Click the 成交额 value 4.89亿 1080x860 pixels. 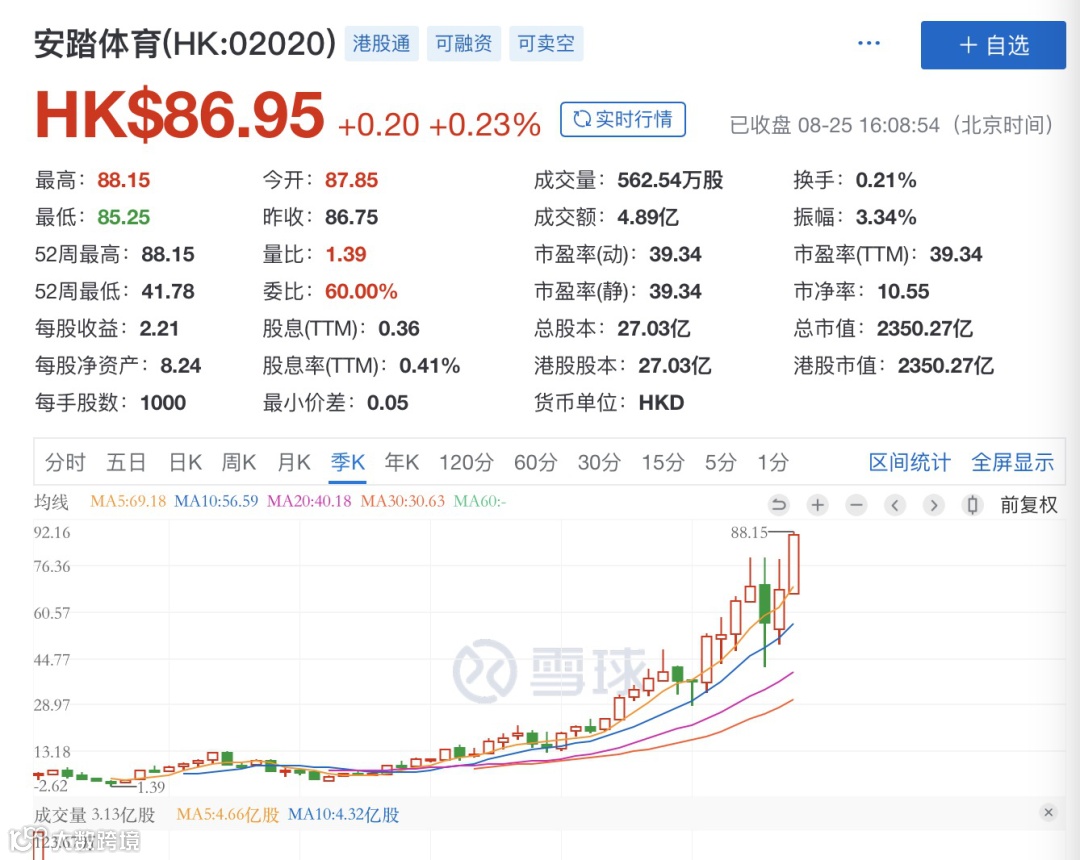[x=647, y=218]
